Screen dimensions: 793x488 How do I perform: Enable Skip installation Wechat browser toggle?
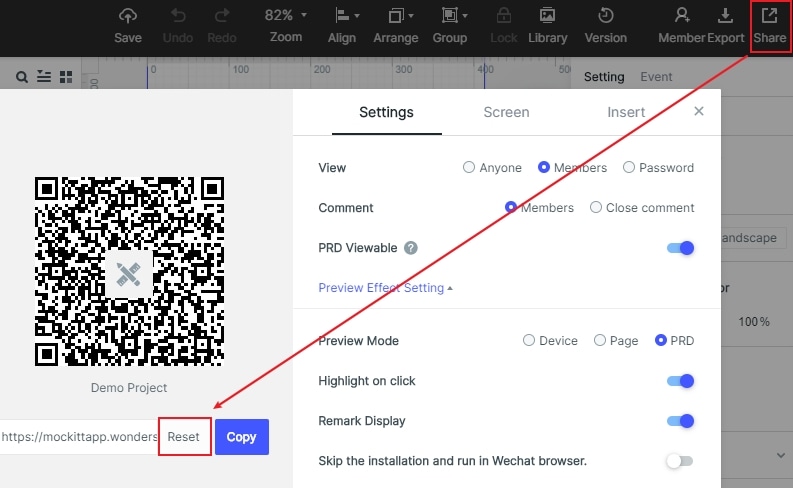679,461
